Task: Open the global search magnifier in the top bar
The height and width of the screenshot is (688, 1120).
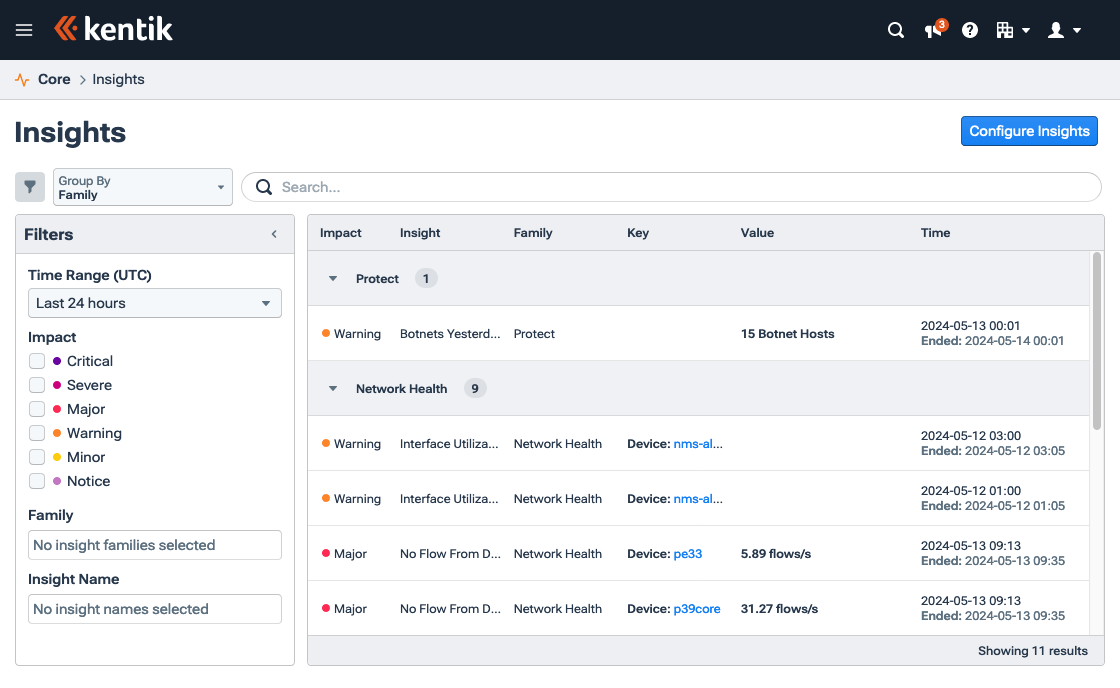Action: (x=895, y=30)
